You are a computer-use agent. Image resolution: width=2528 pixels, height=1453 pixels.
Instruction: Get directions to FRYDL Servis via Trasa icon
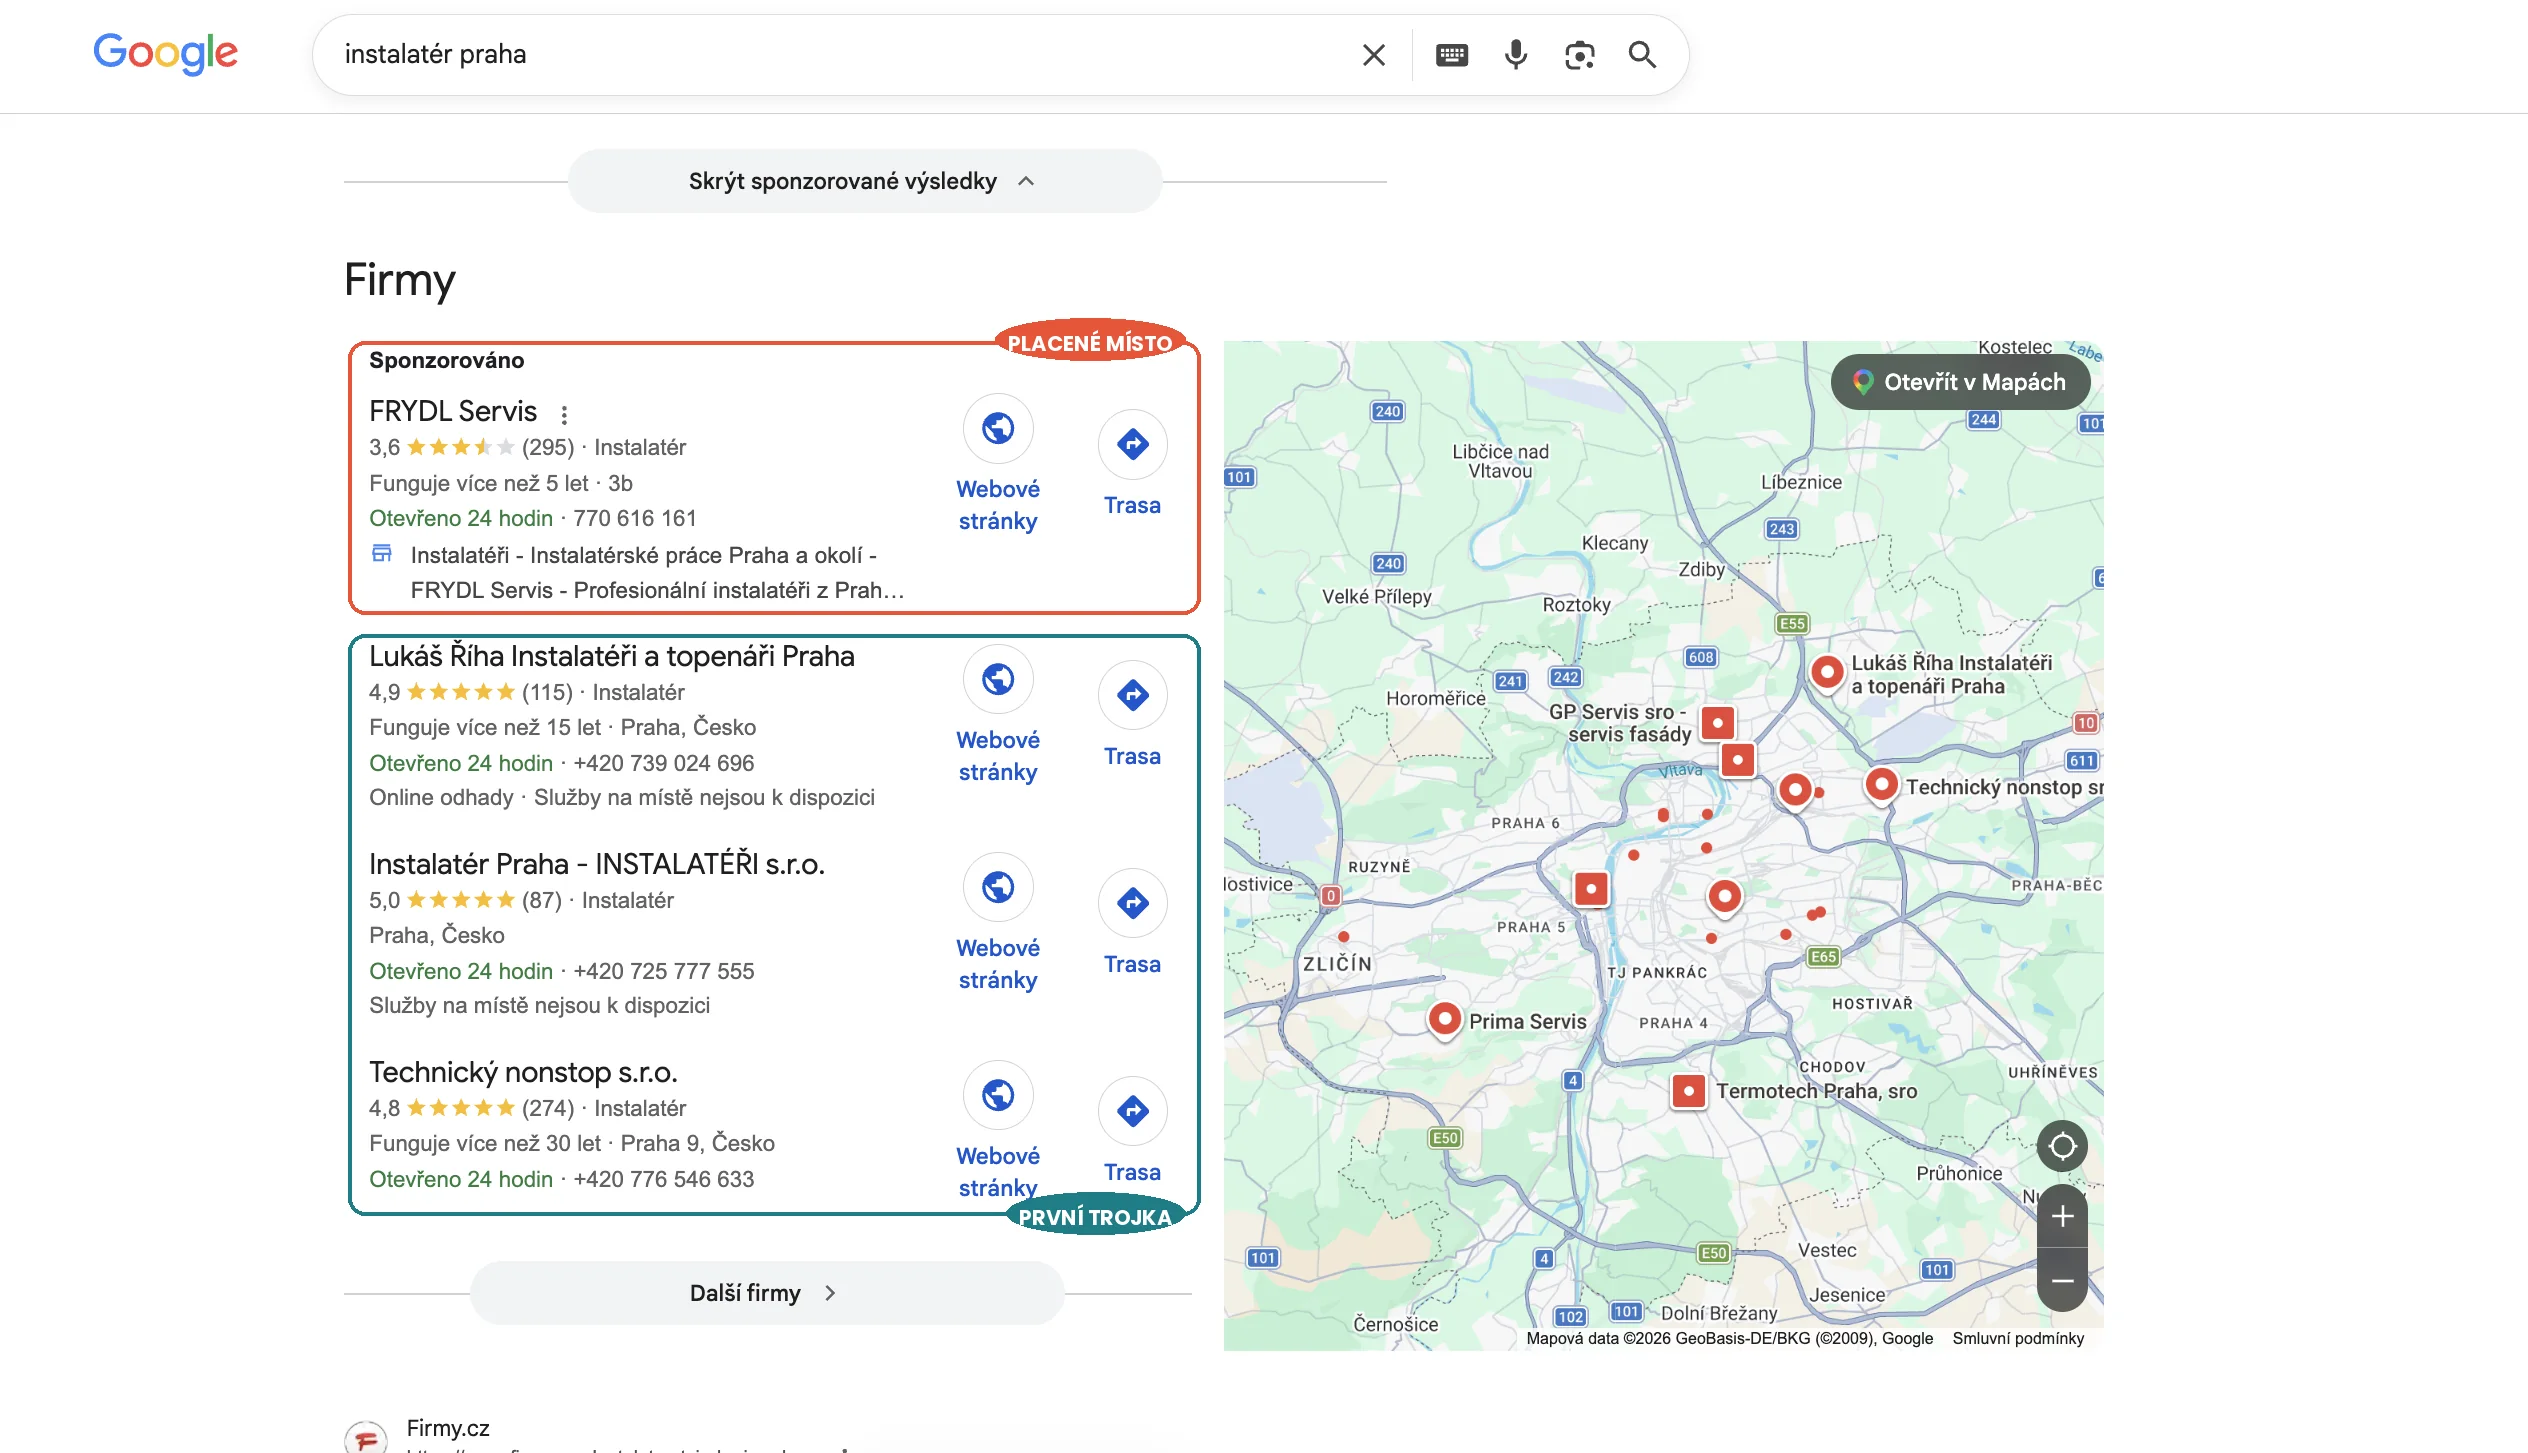(1132, 444)
